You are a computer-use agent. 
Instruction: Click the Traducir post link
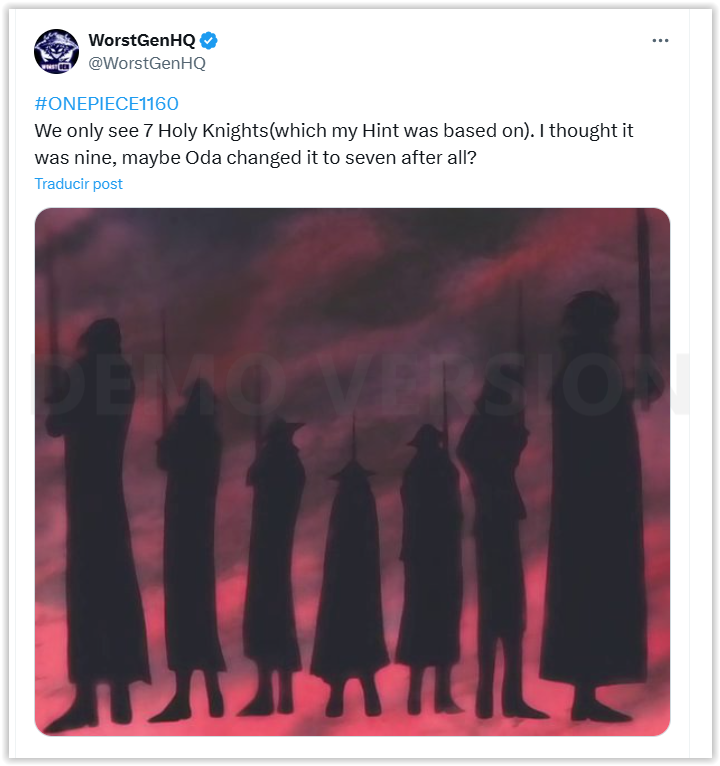pos(79,184)
